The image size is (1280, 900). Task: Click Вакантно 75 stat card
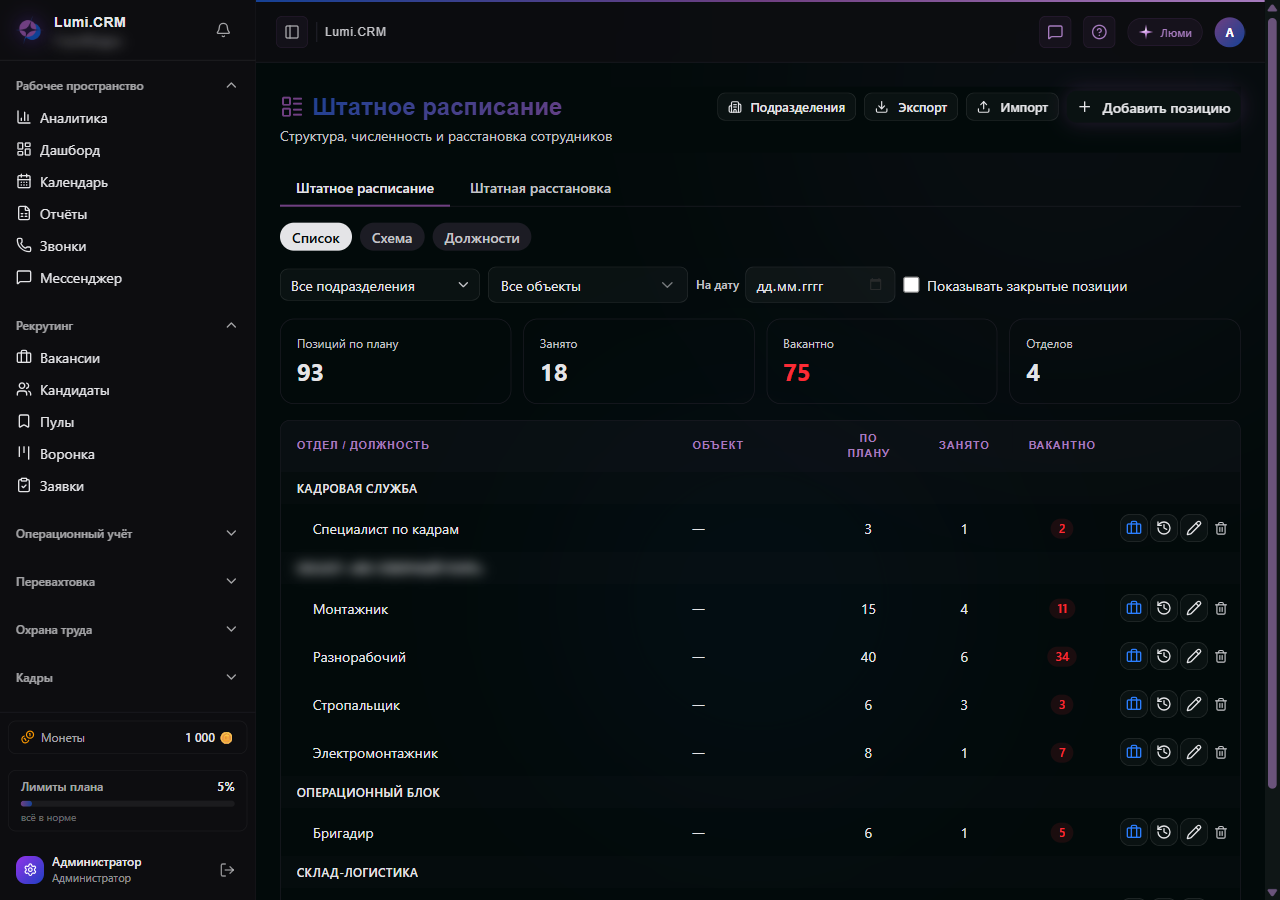pos(882,361)
